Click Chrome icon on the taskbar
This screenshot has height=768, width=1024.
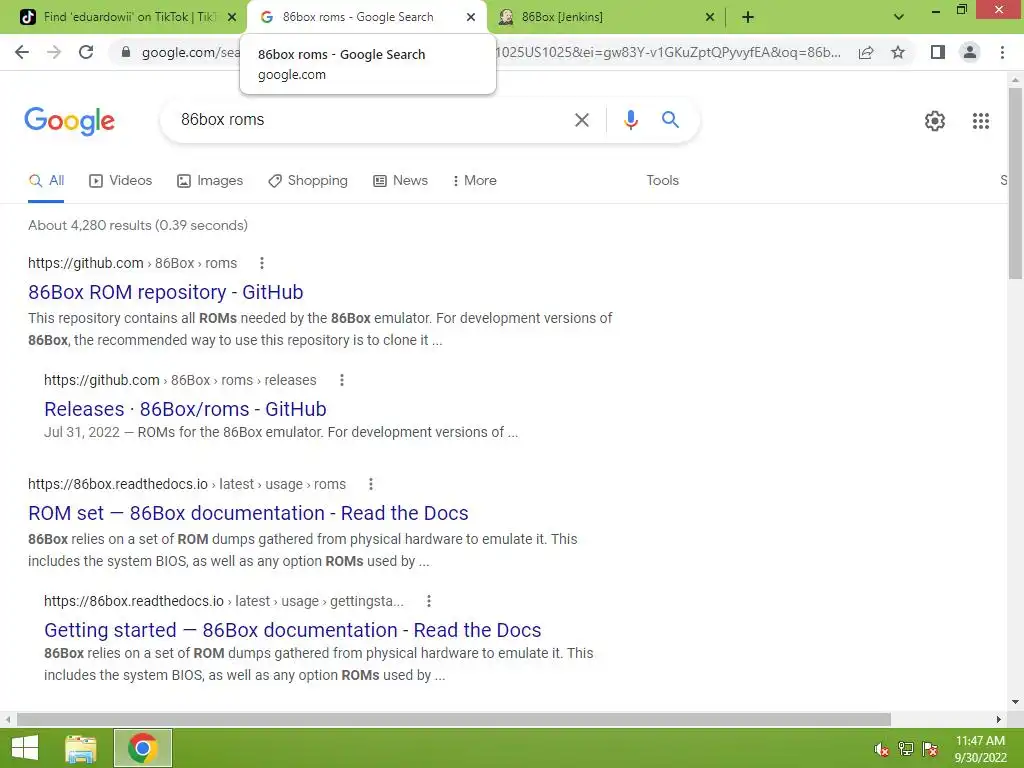point(142,748)
